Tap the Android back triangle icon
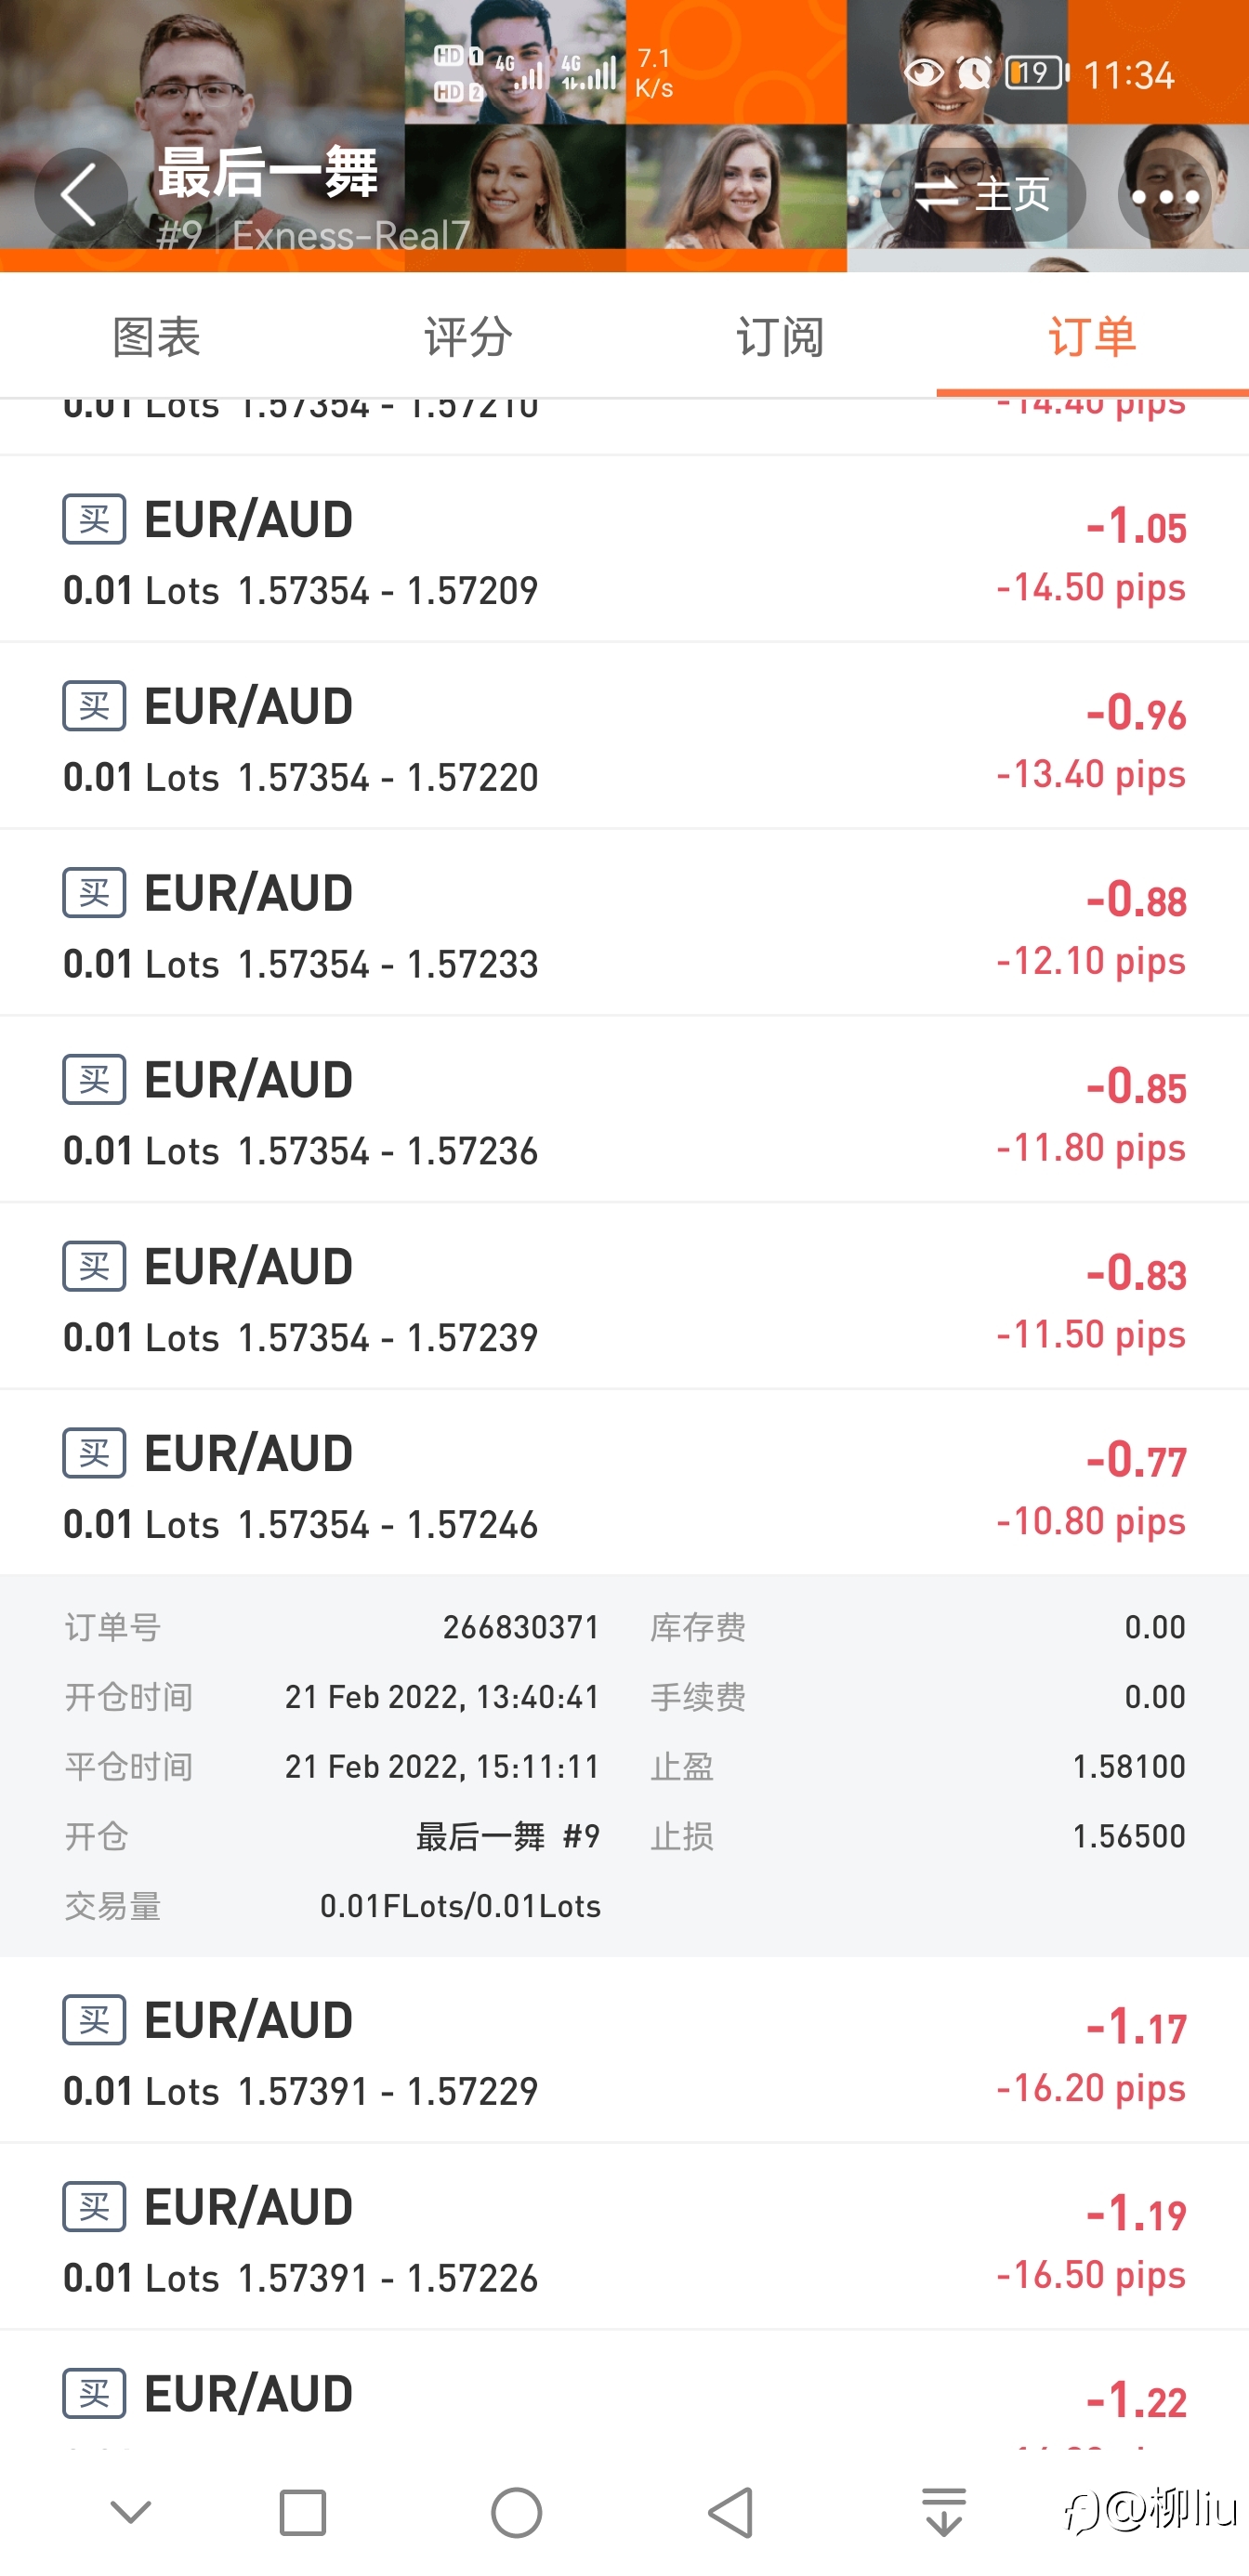This screenshot has height=2576, width=1249. (730, 2511)
